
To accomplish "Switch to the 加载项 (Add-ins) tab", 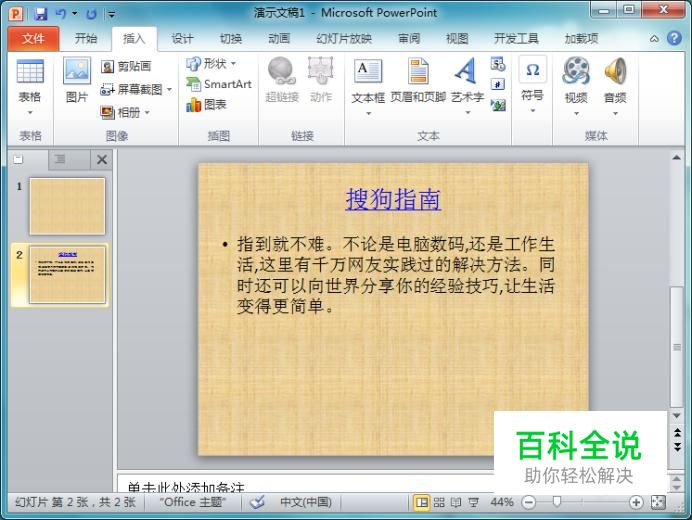I will [581, 38].
